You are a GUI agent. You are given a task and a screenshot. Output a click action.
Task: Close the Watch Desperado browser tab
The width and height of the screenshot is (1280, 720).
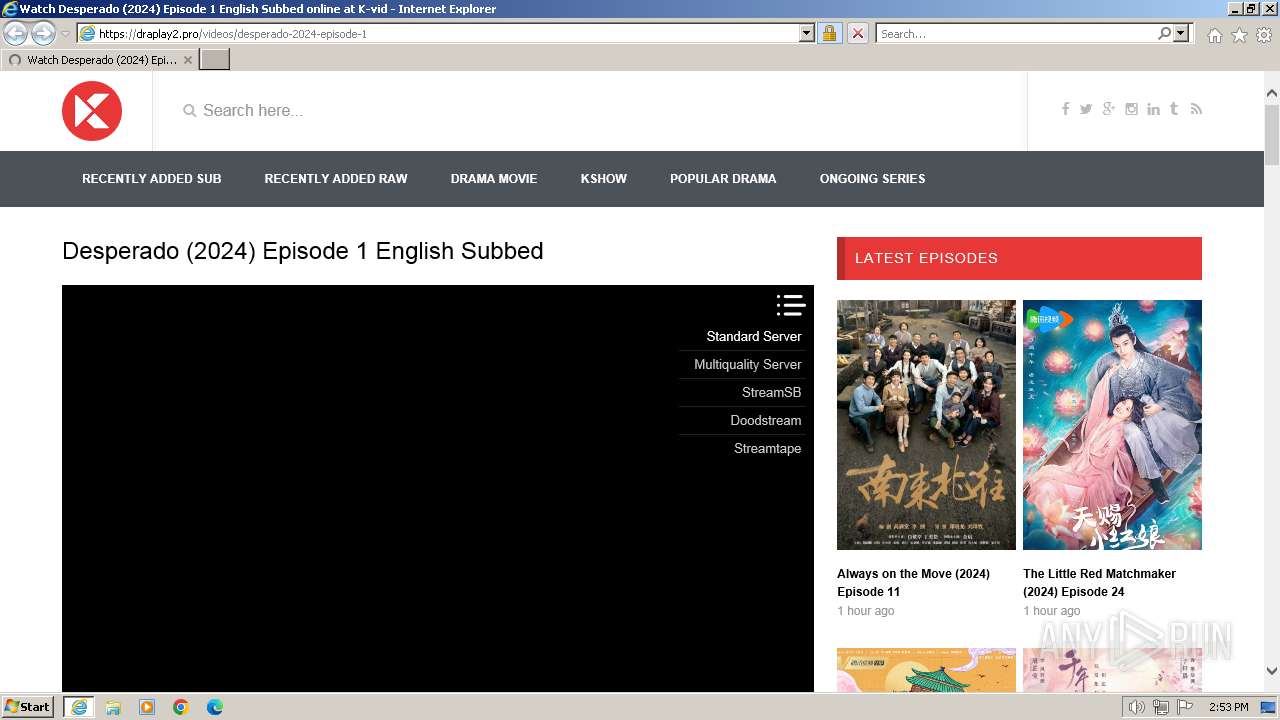(187, 60)
